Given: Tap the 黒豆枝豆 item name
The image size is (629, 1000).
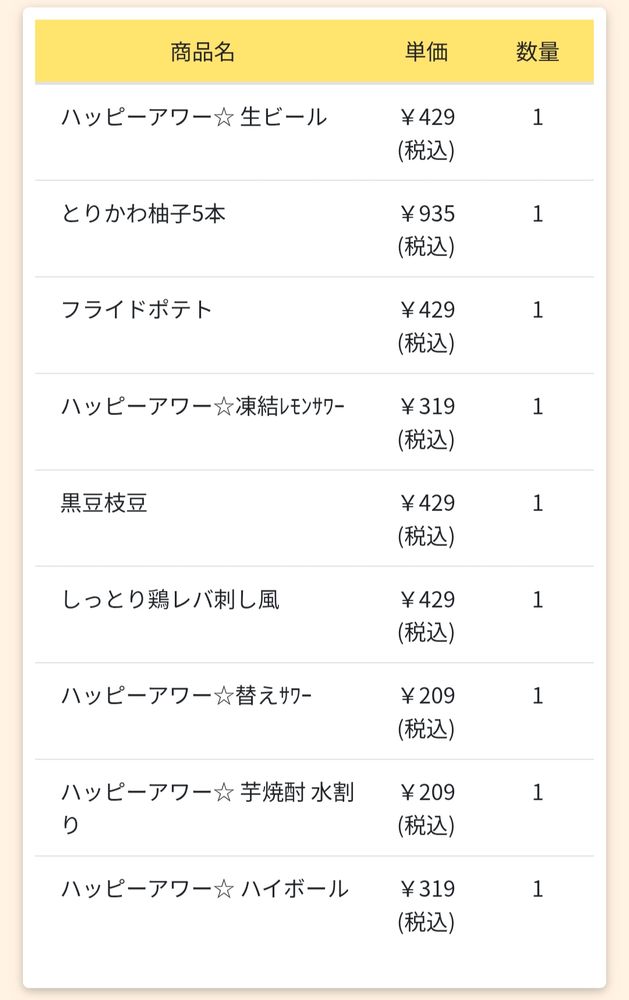Looking at the screenshot, I should (104, 503).
